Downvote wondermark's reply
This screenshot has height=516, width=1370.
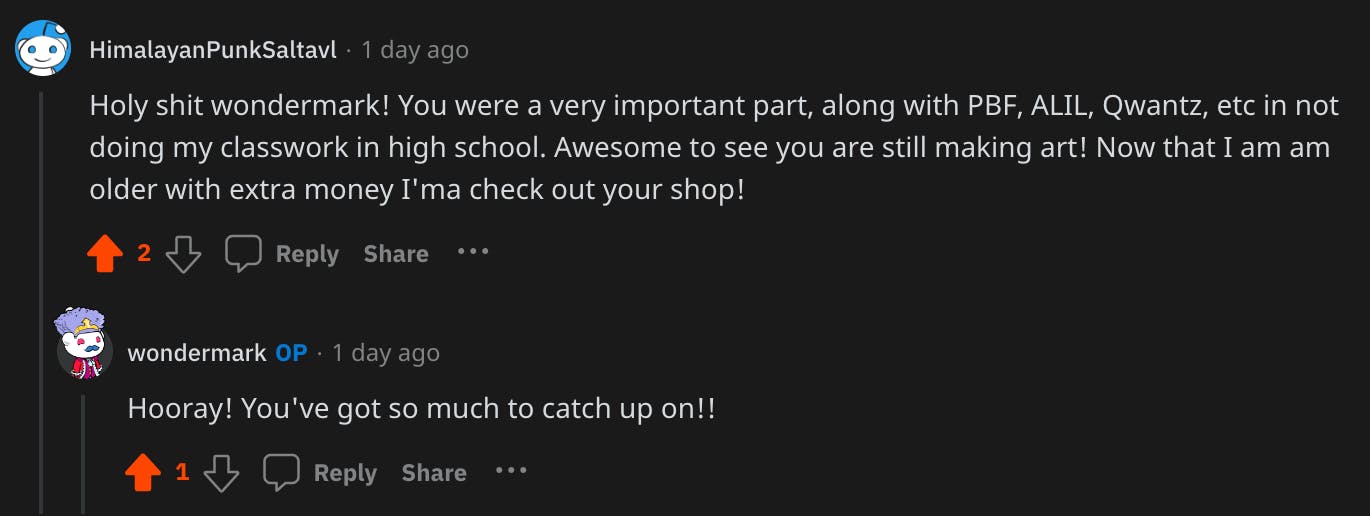[x=221, y=473]
